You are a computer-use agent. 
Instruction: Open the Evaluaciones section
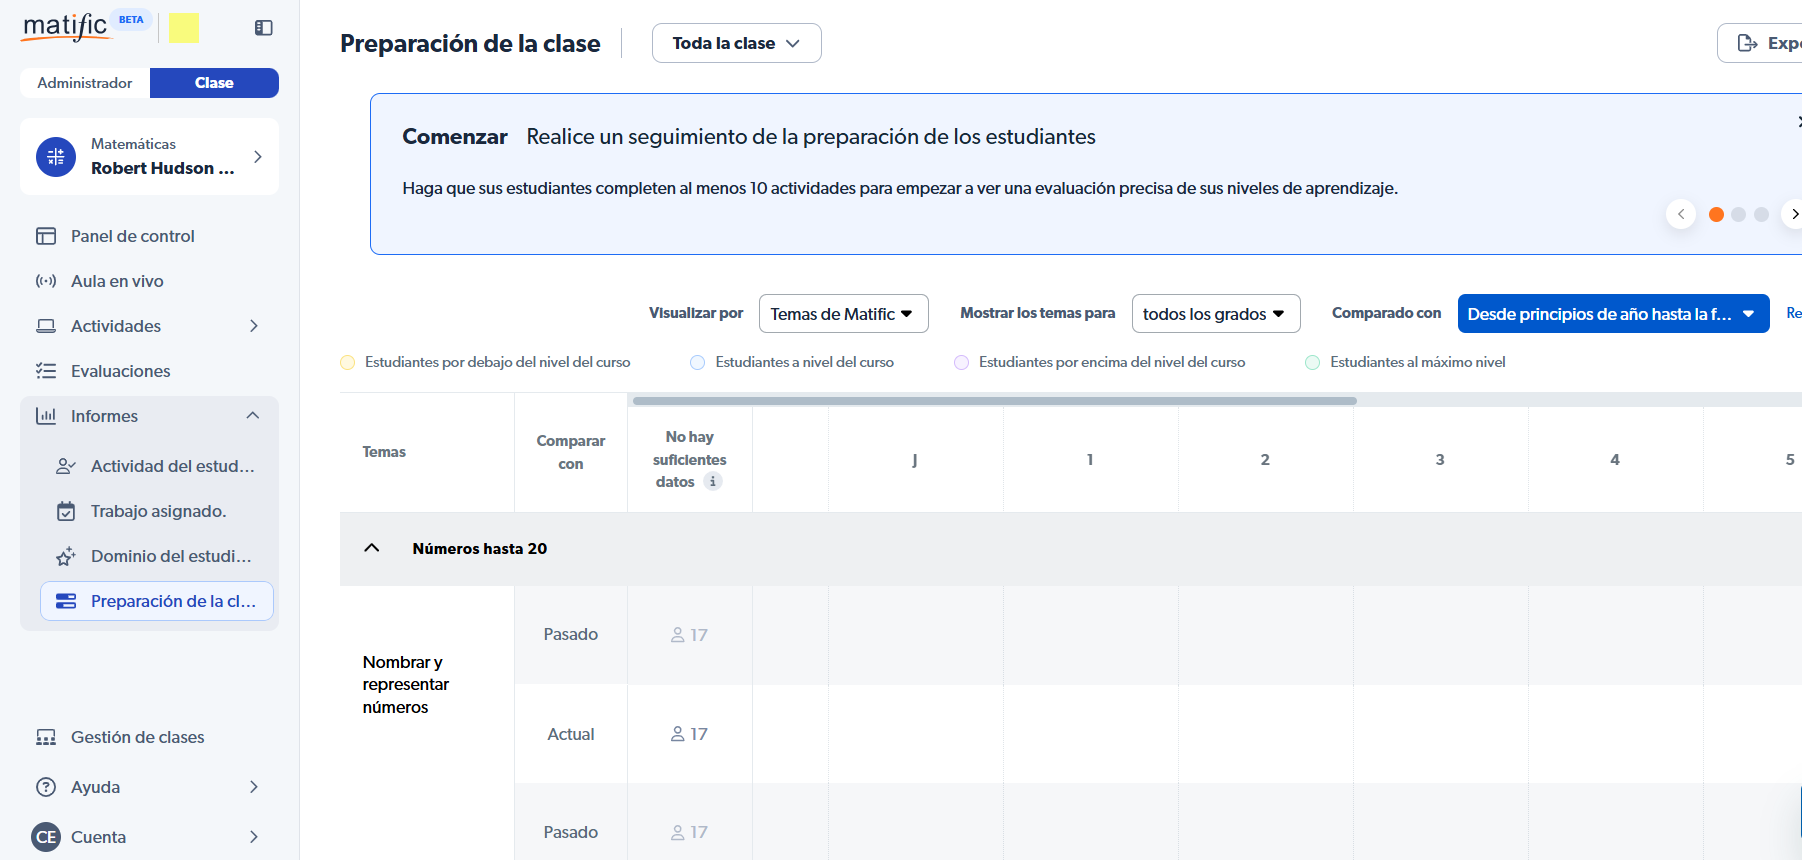point(120,371)
